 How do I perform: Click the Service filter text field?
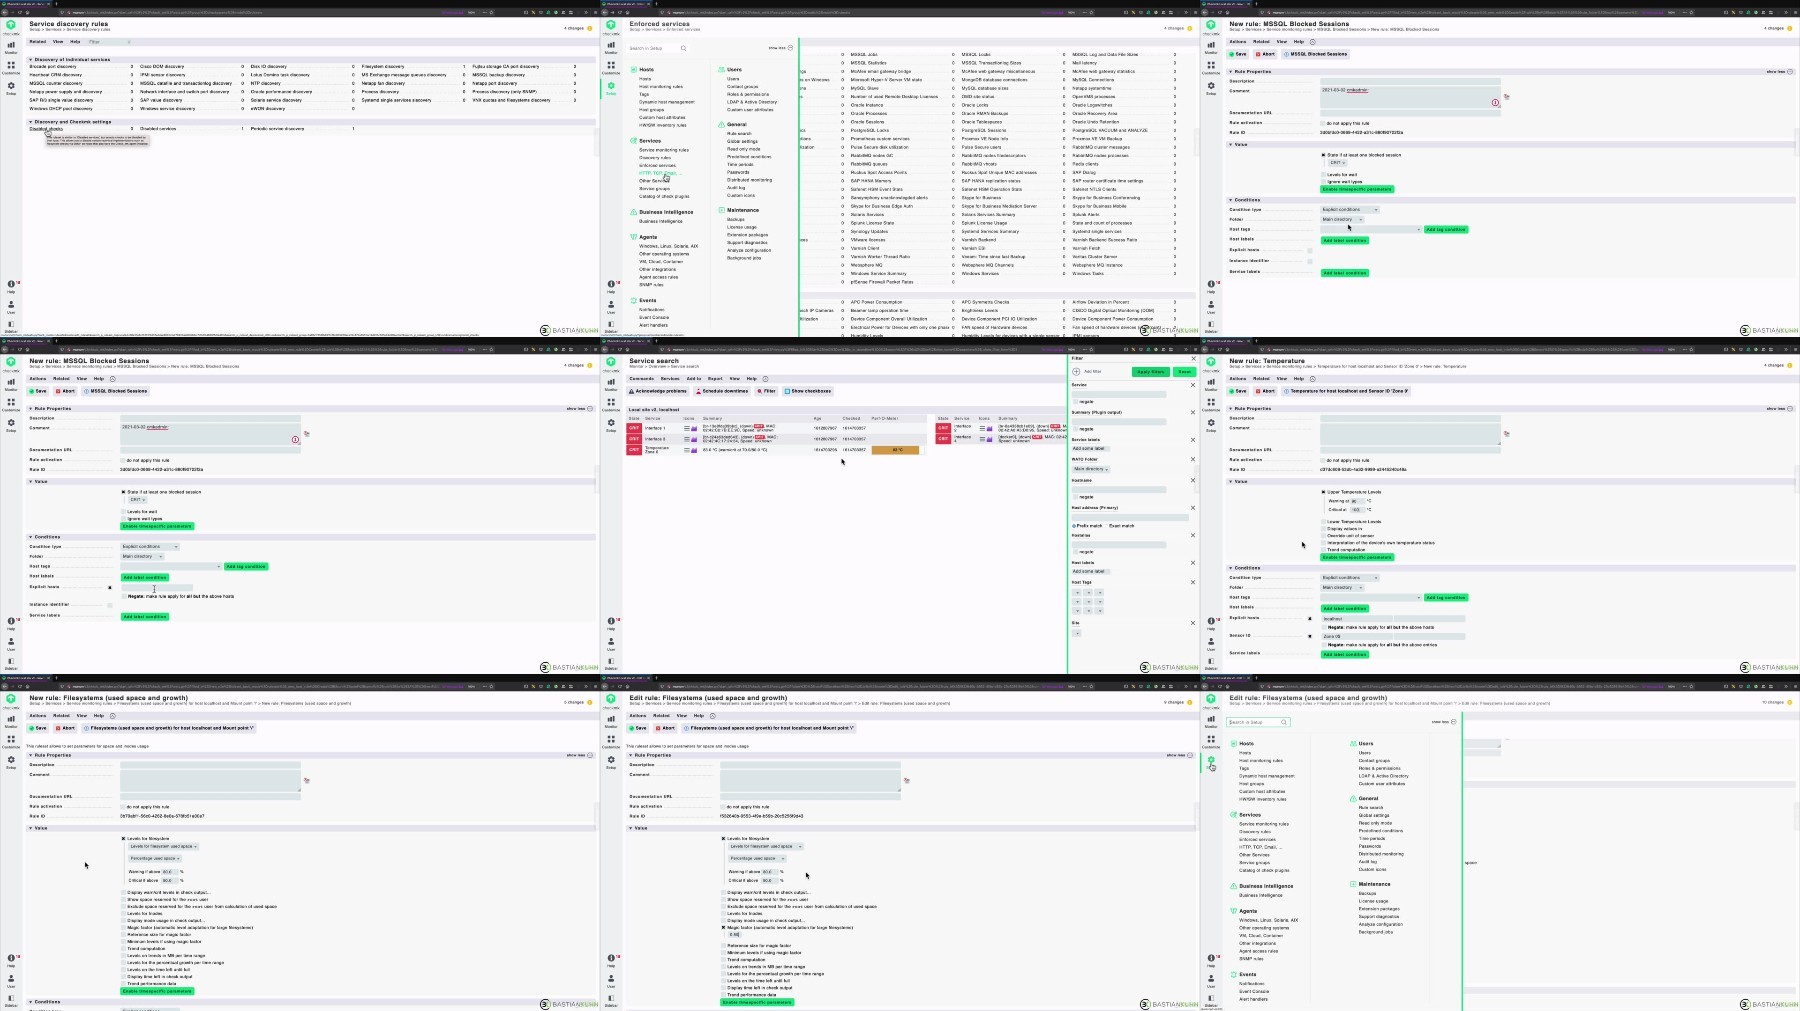tap(1119, 394)
